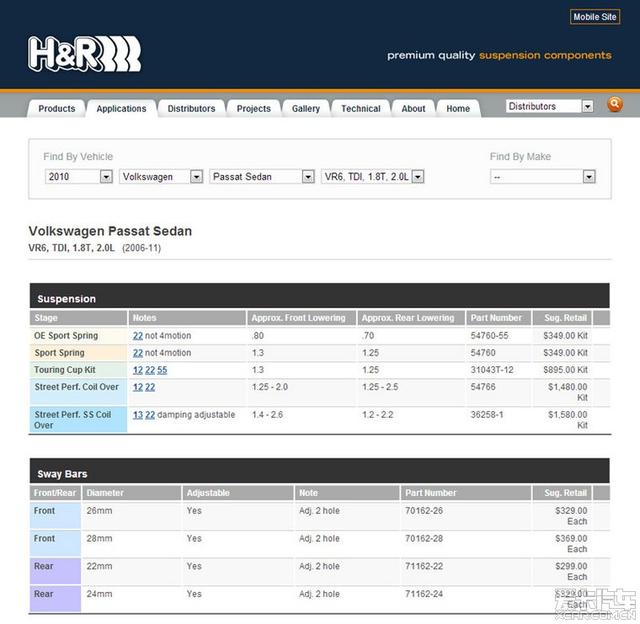This screenshot has height=624, width=640.
Task: Click sway bar part number 70162-28
Action: (x=424, y=539)
